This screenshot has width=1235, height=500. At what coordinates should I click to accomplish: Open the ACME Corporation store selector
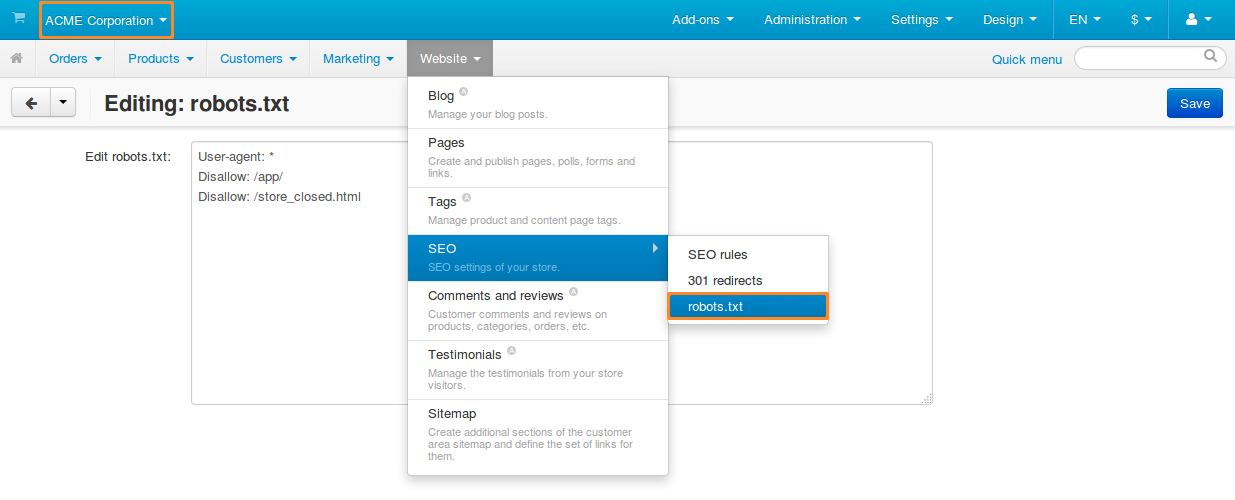[106, 20]
